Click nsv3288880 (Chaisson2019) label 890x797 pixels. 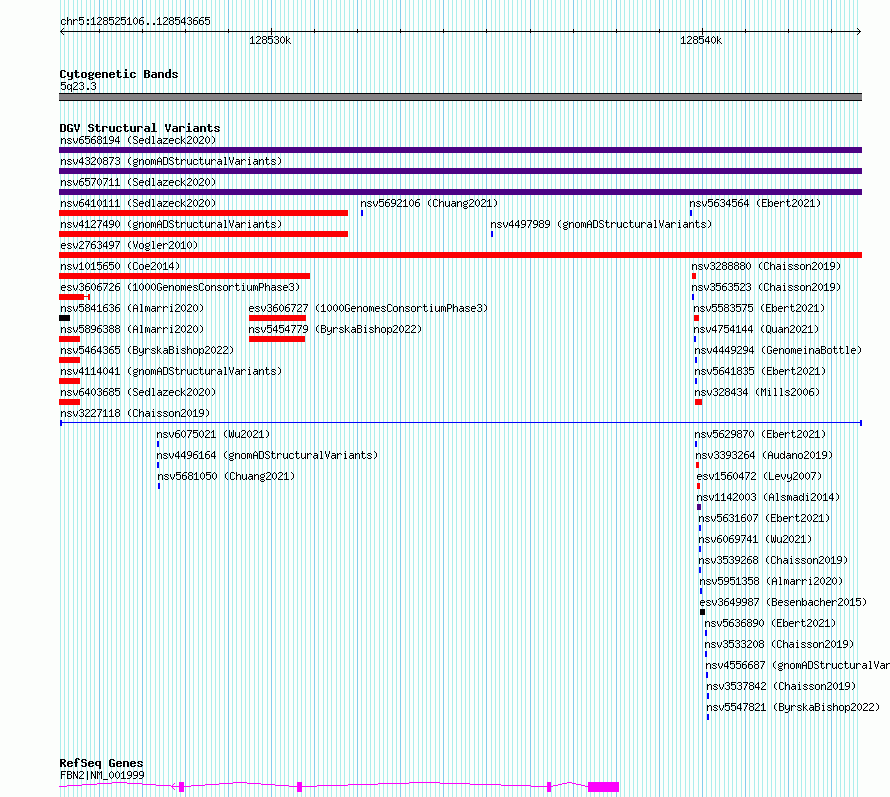pos(766,266)
